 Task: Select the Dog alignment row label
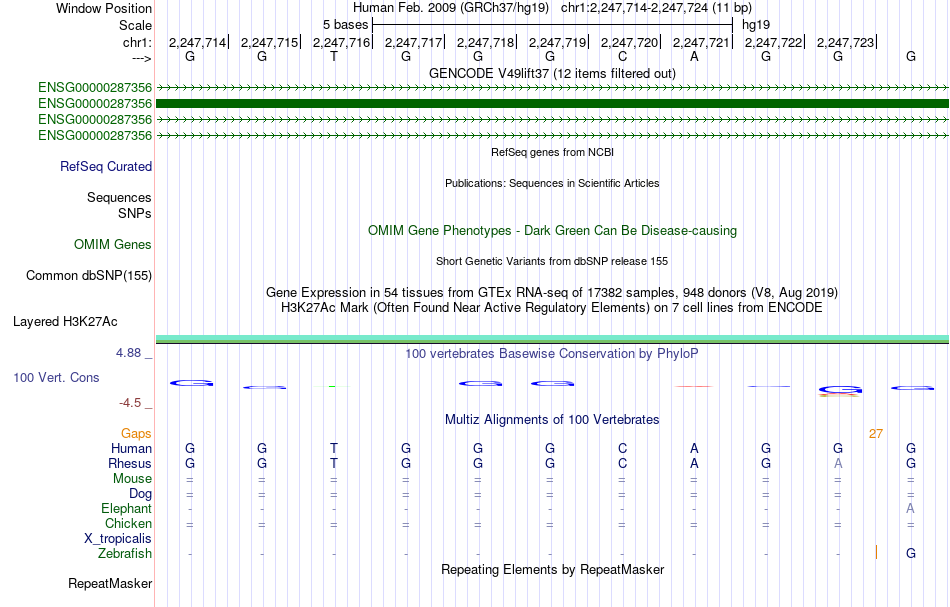(140, 494)
